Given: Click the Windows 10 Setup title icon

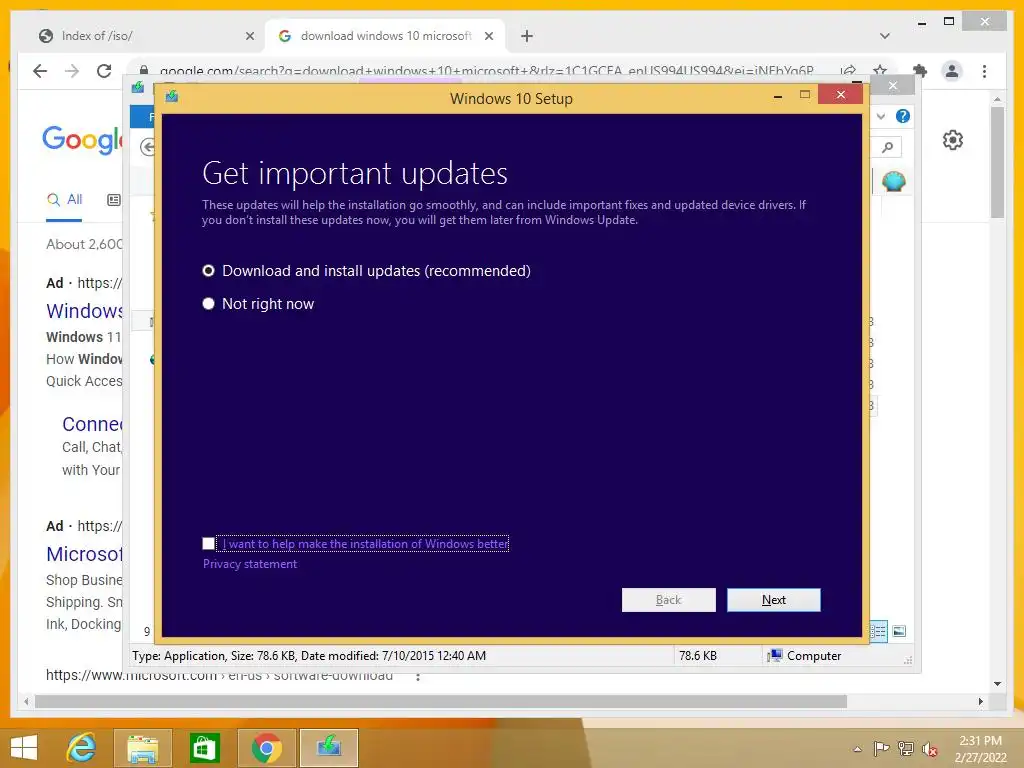Looking at the screenshot, I should 172,97.
